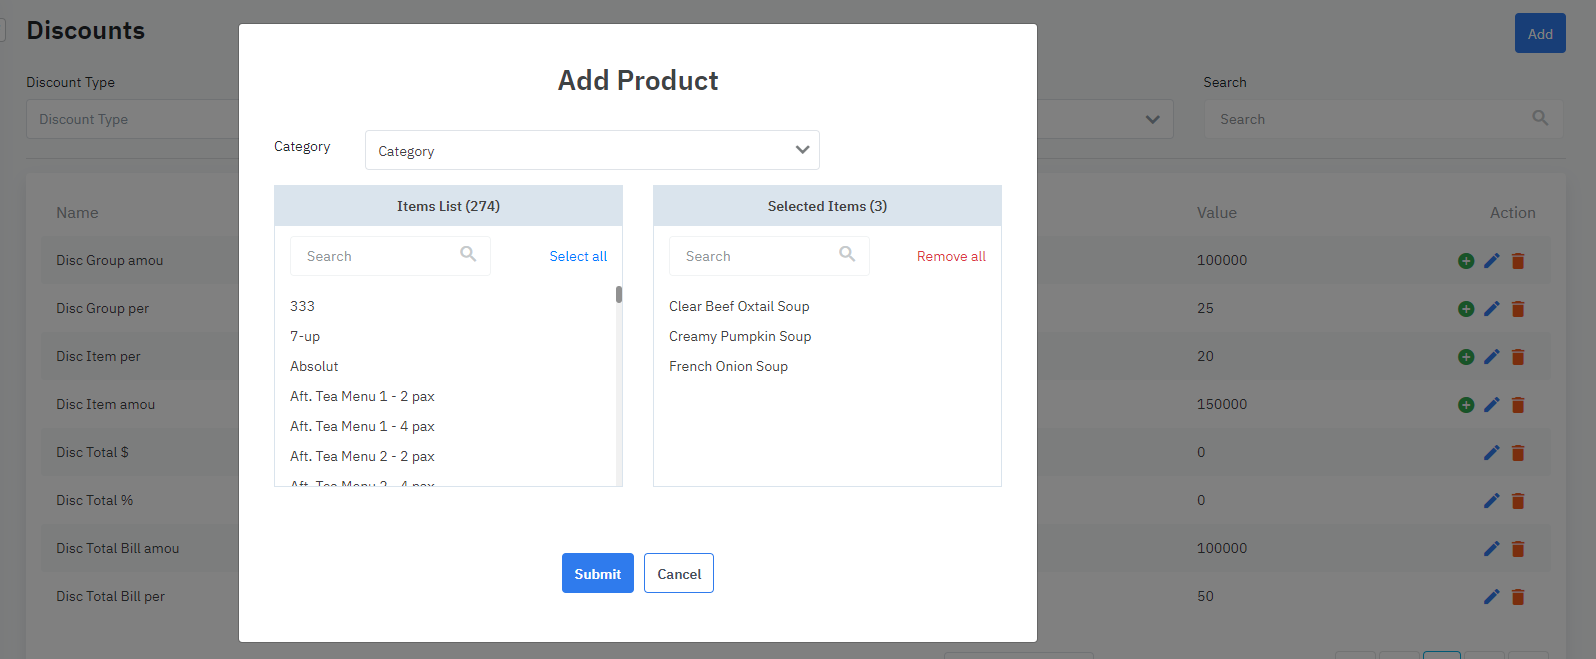Edit the Disc Group per discount
This screenshot has width=1596, height=659.
(x=1491, y=309)
